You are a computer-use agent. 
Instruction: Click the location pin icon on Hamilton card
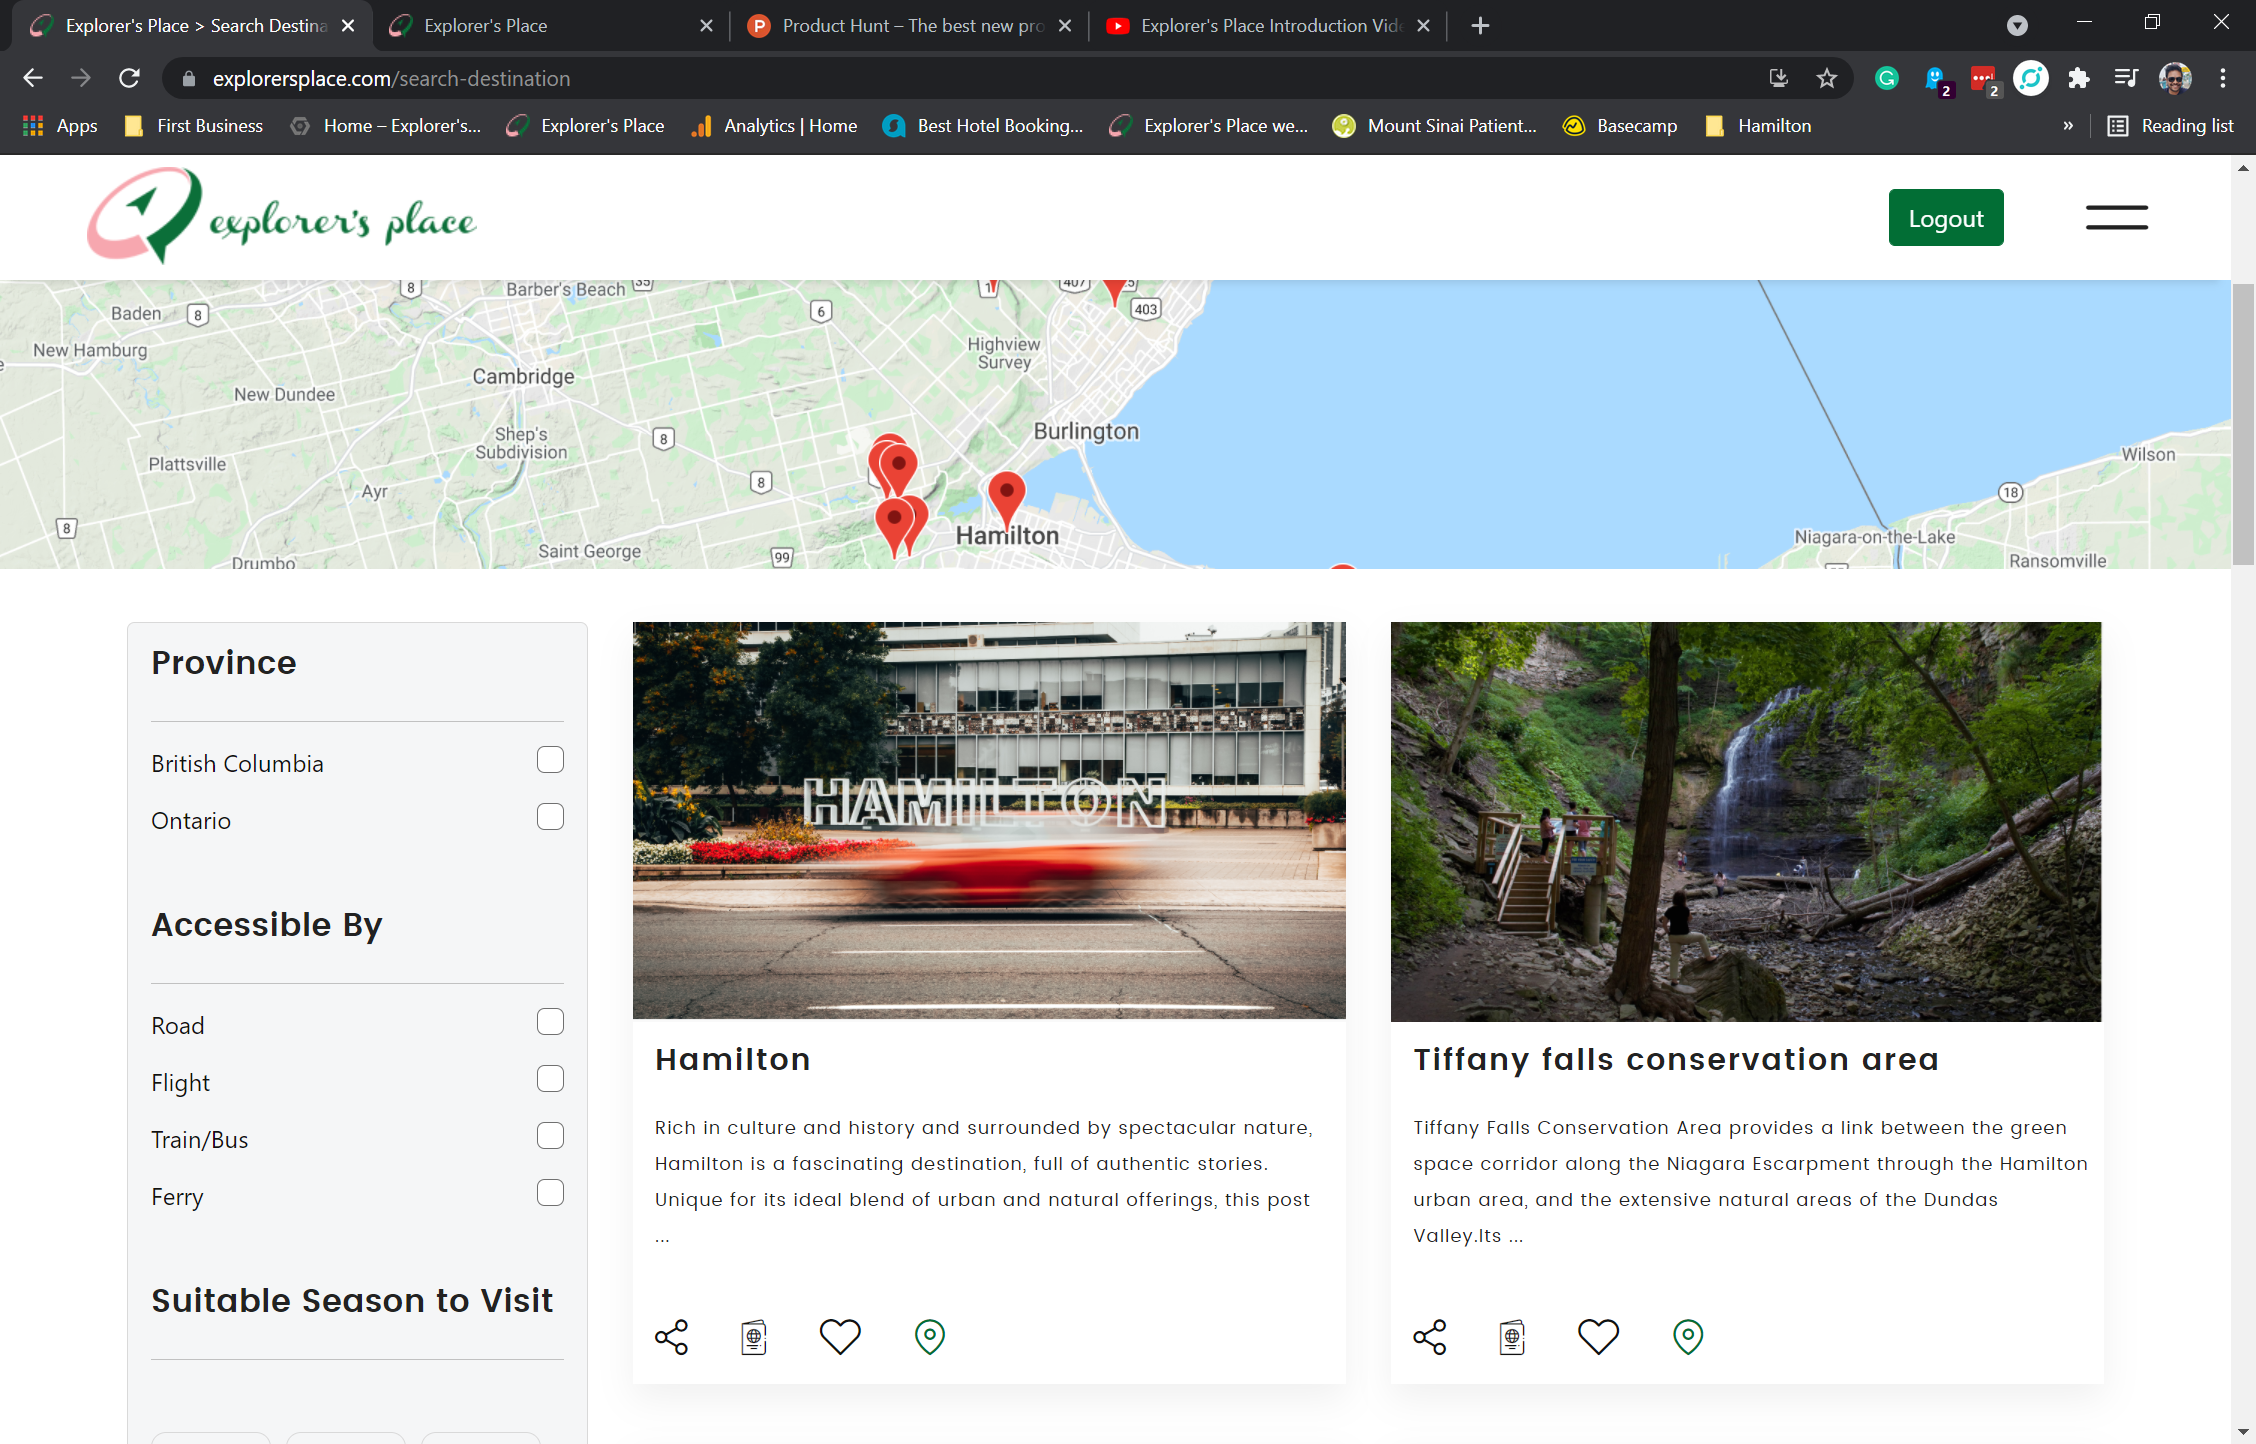pos(929,1337)
